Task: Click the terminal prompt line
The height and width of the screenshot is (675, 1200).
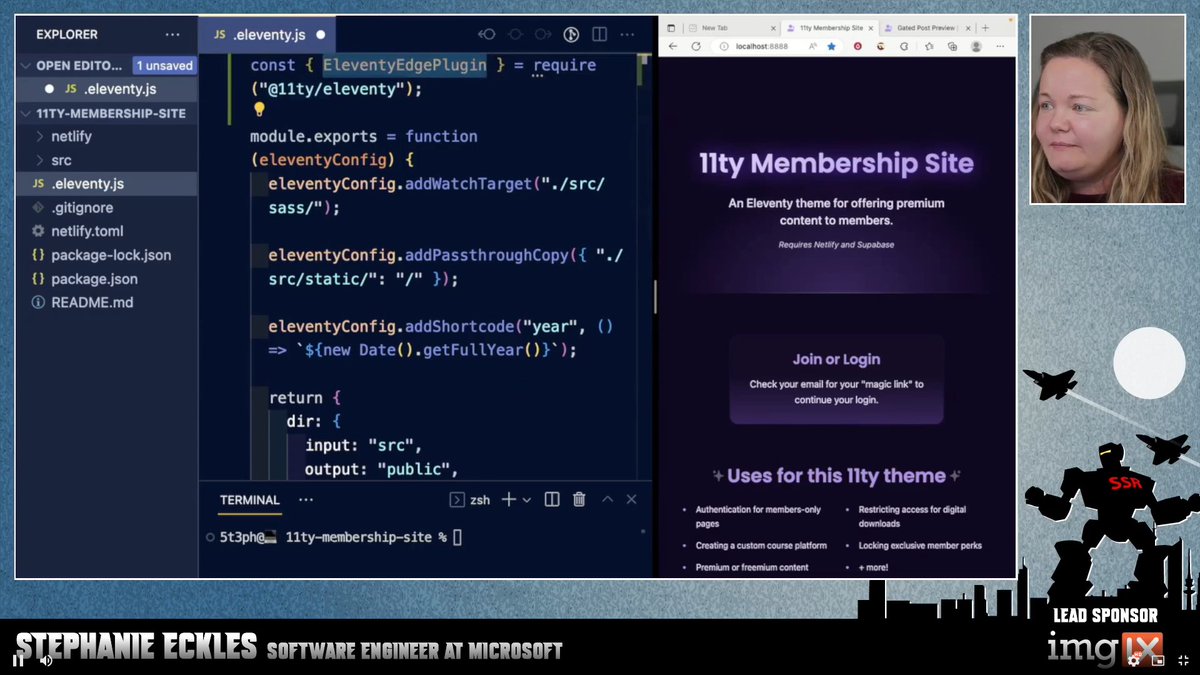Action: pos(333,537)
